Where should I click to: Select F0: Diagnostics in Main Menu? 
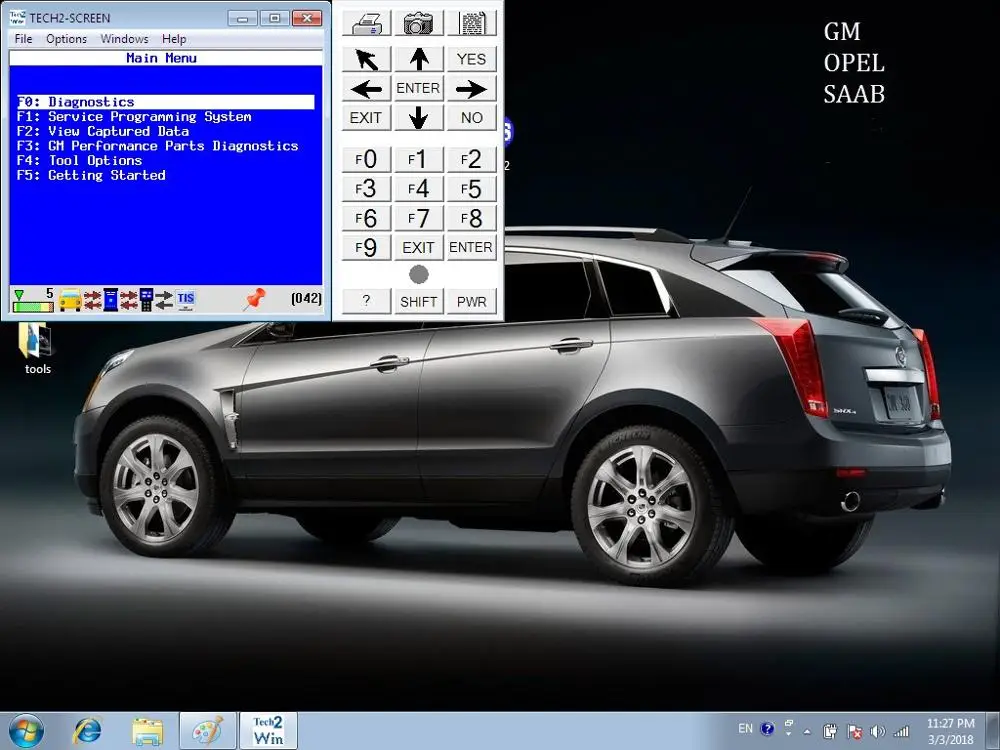click(91, 102)
